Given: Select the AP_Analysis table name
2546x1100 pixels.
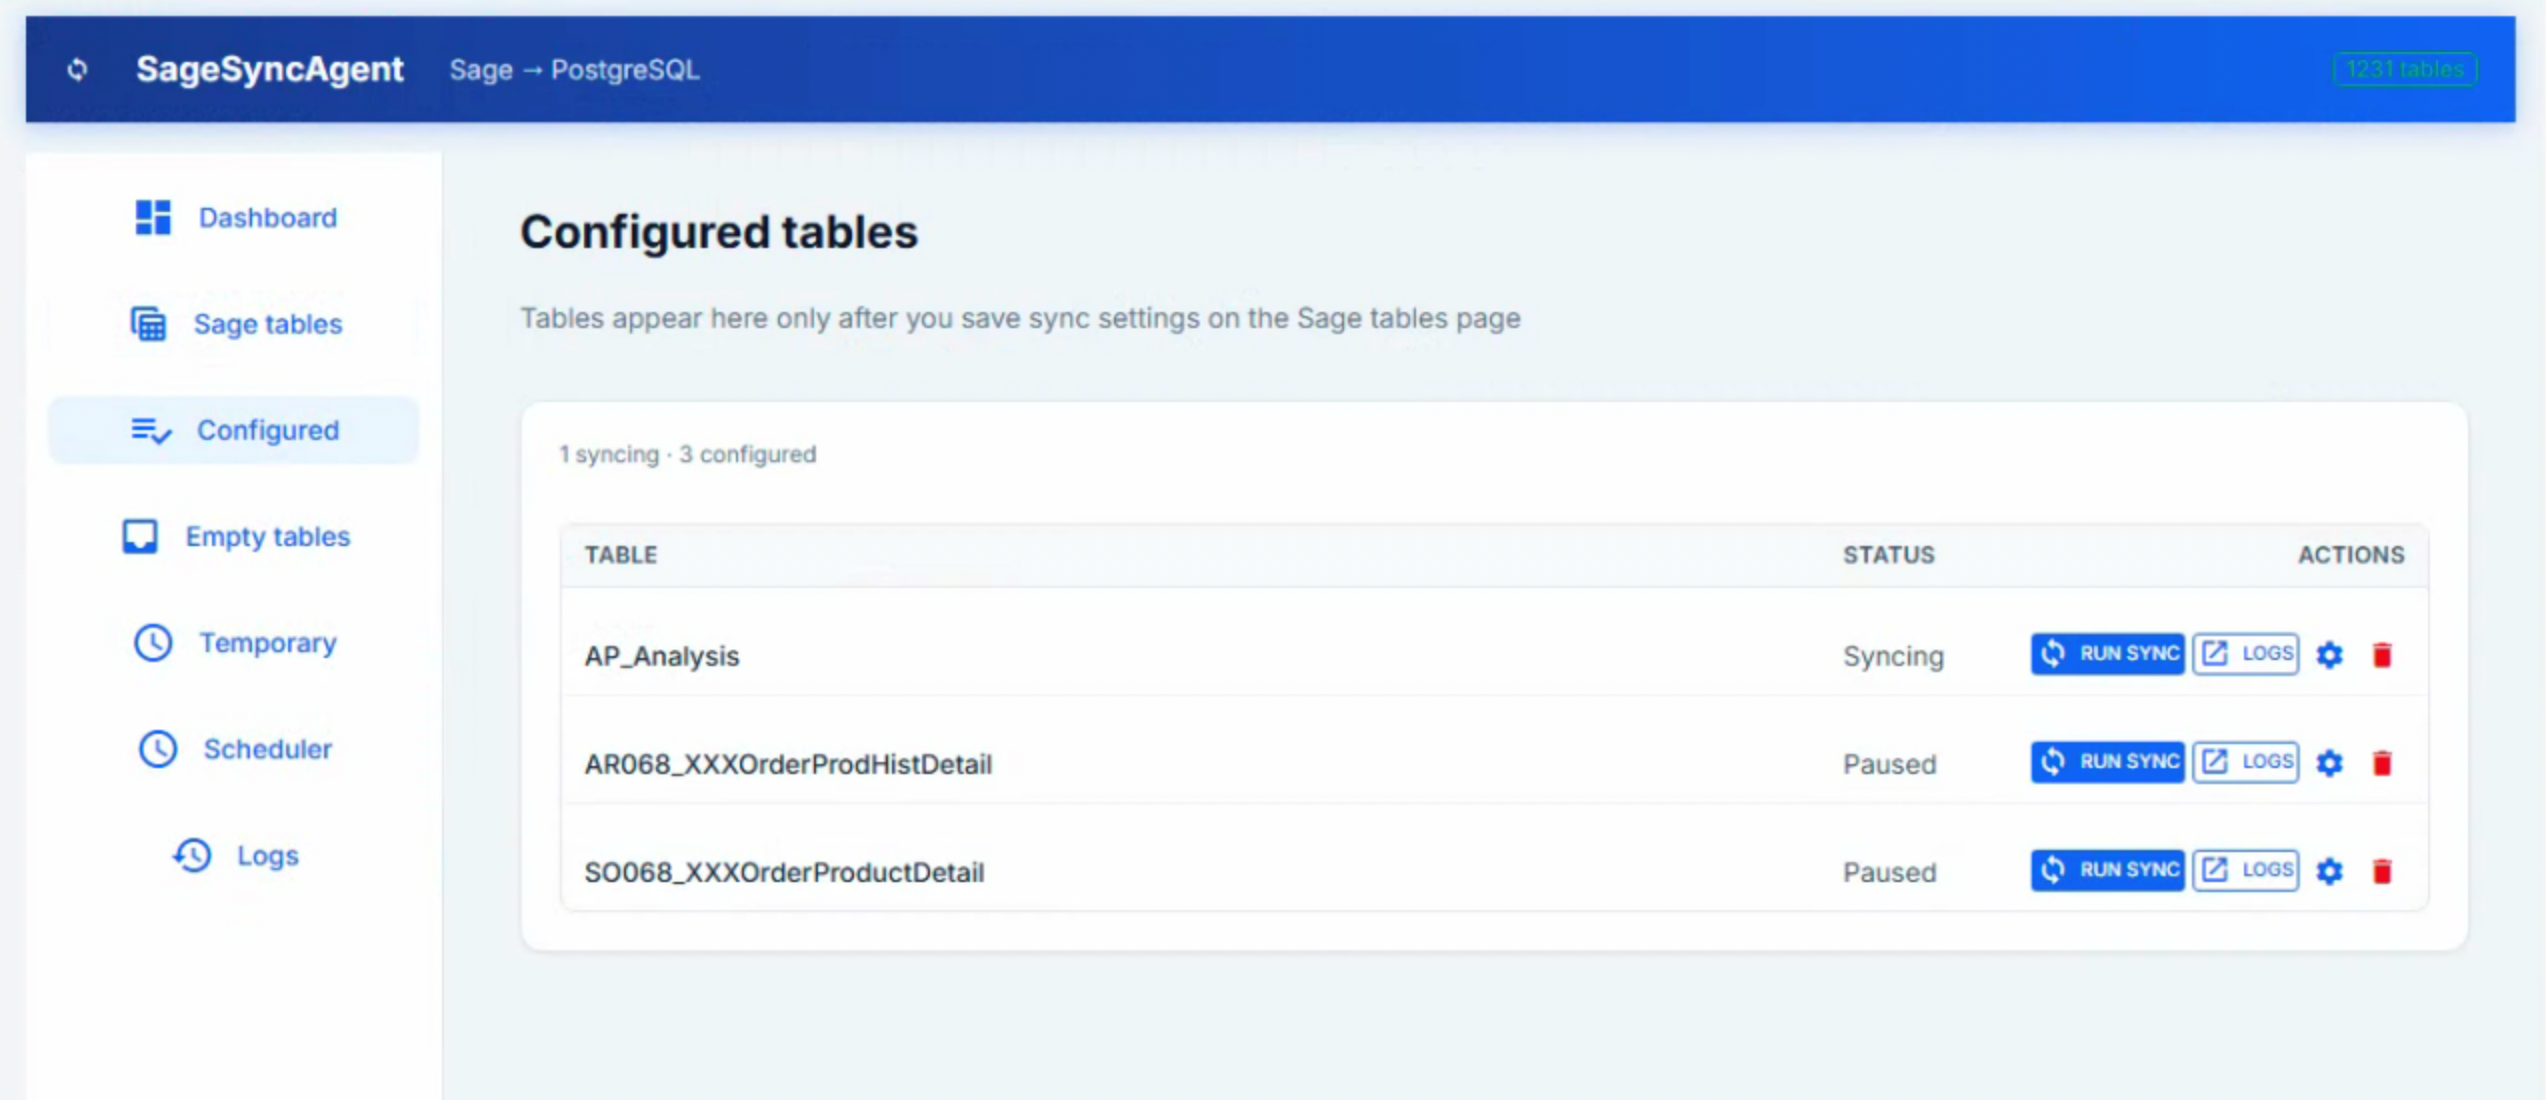Looking at the screenshot, I should click(662, 656).
